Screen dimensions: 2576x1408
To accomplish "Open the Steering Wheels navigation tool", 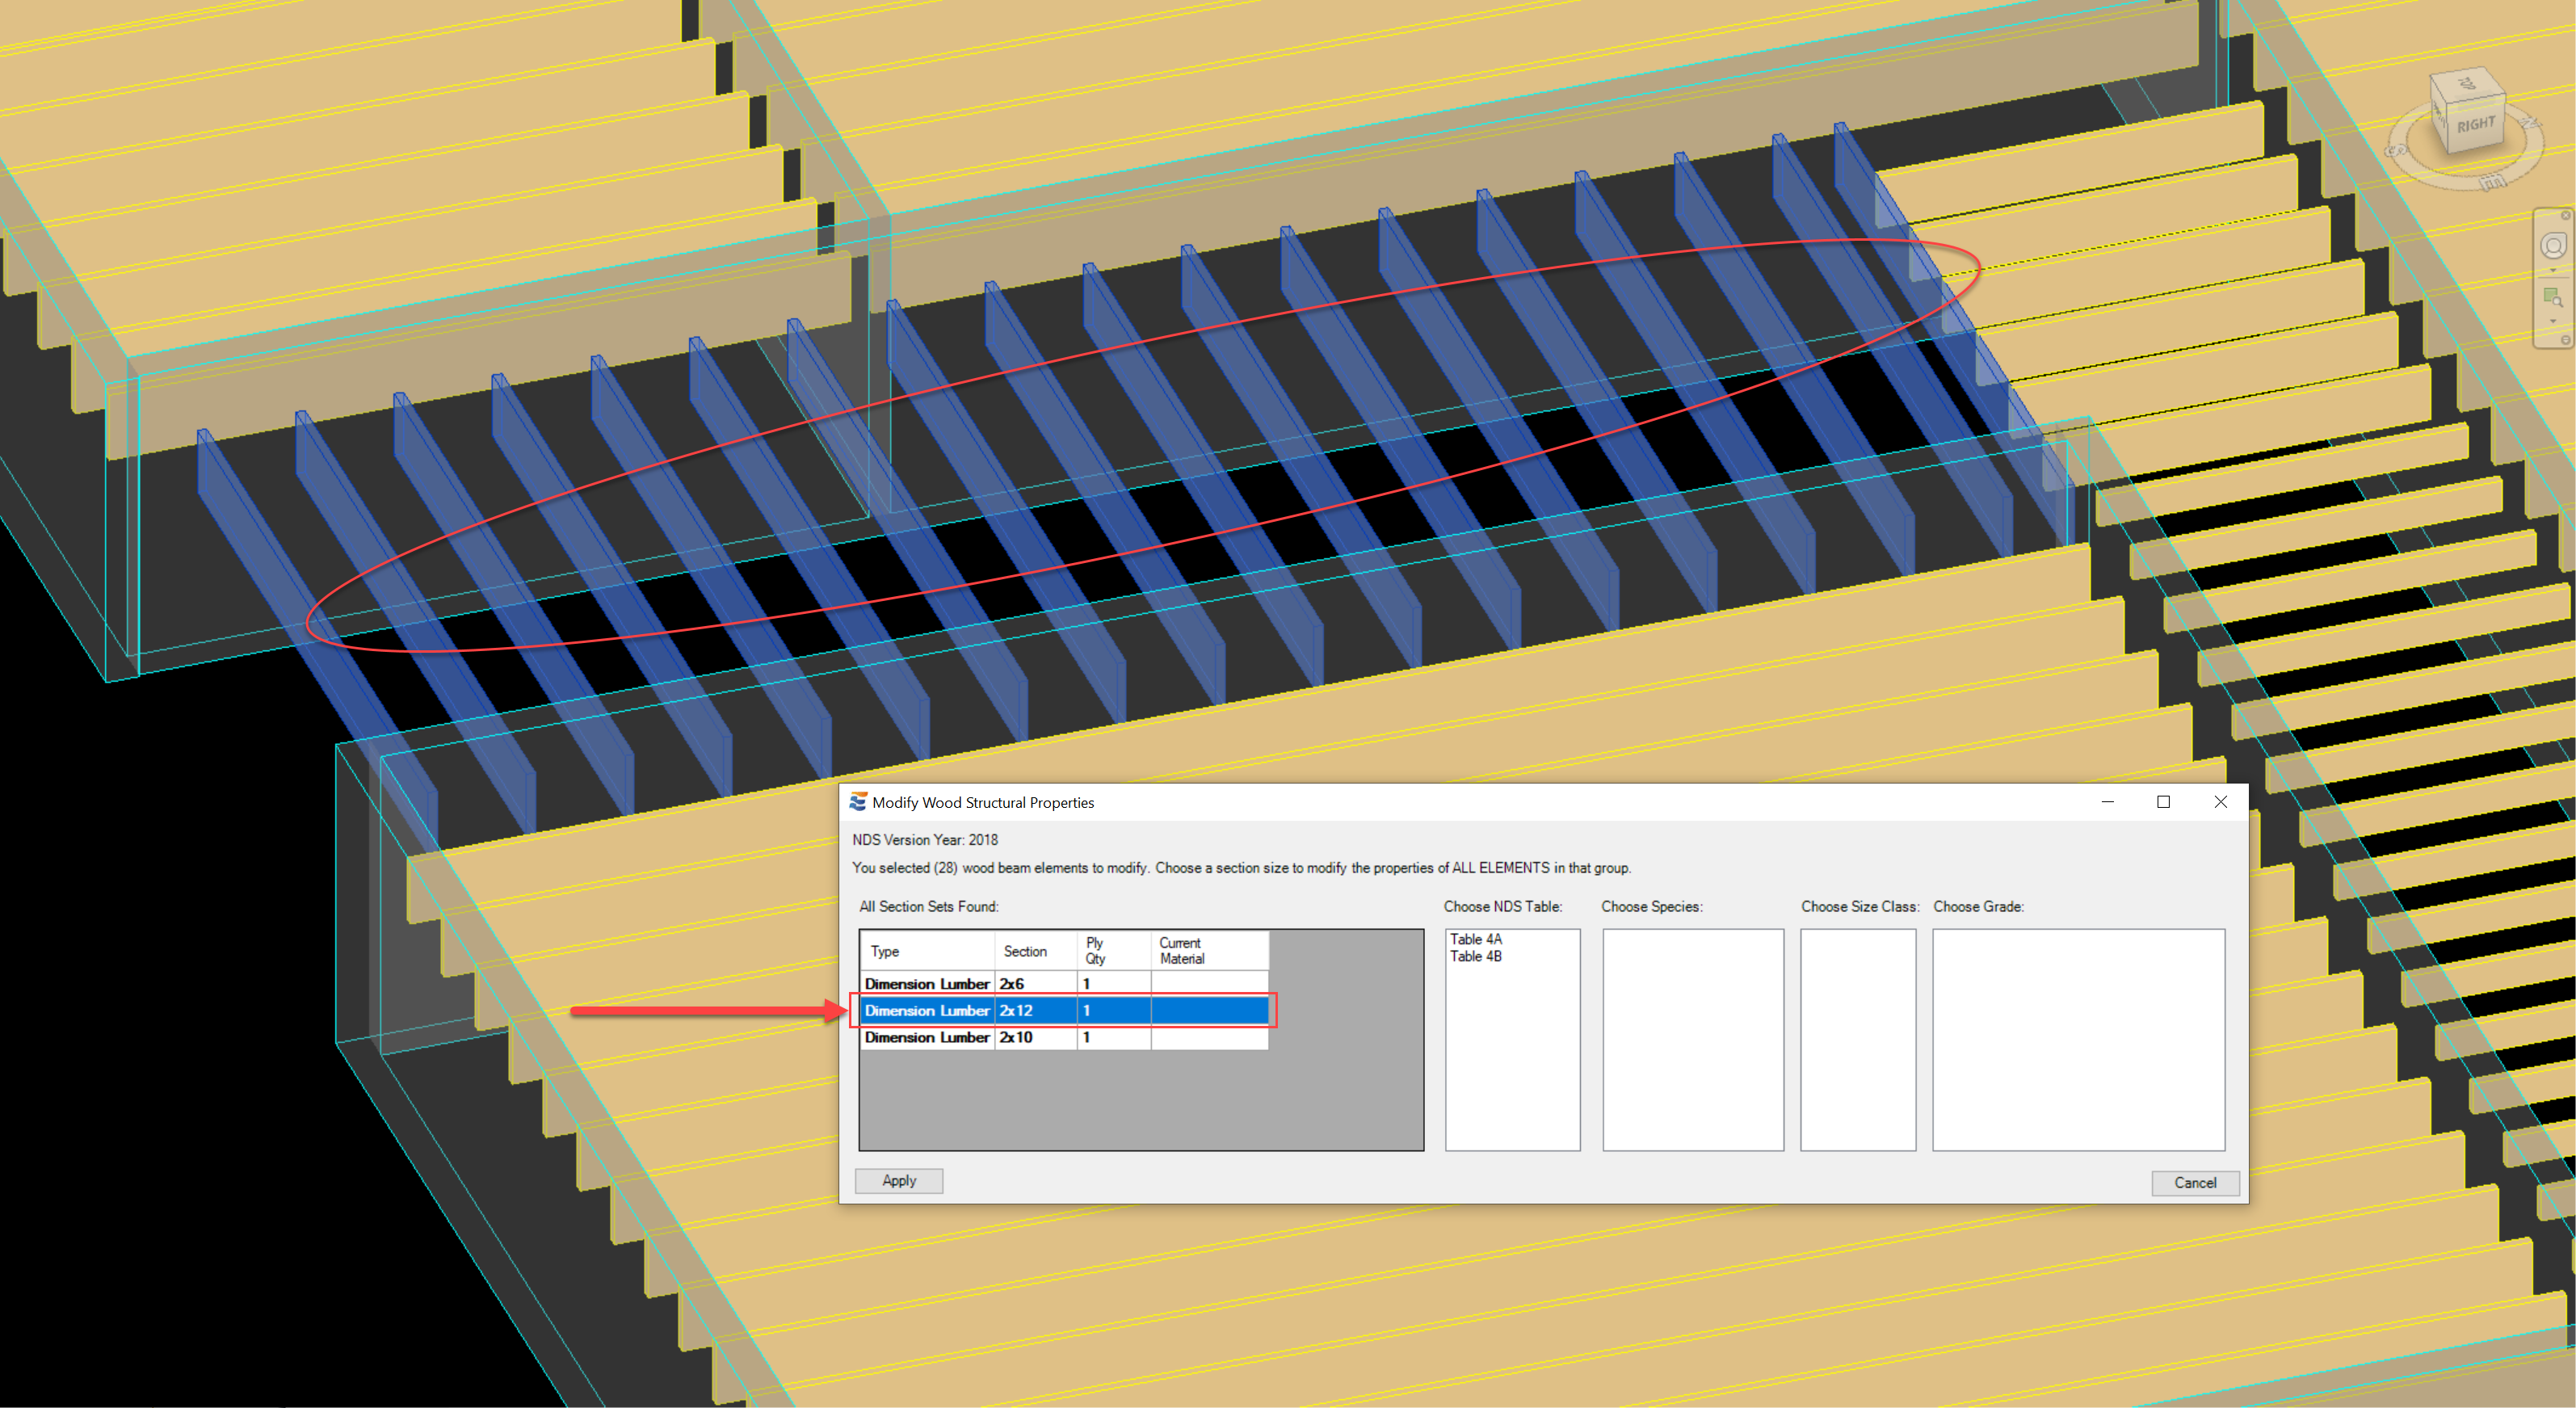I will point(2554,246).
